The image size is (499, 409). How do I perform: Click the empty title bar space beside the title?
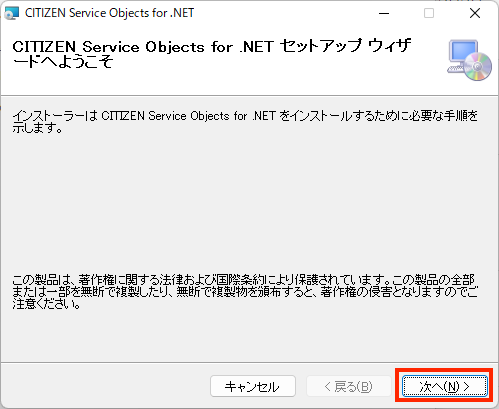coord(283,13)
